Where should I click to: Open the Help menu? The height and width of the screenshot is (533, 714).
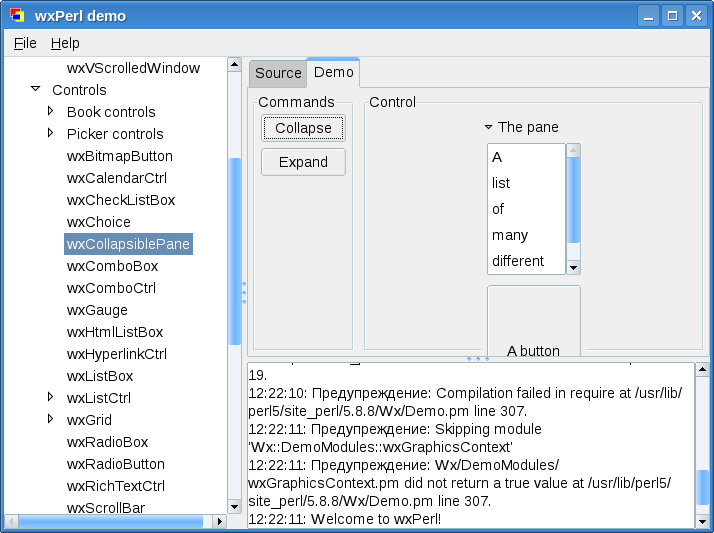click(65, 43)
